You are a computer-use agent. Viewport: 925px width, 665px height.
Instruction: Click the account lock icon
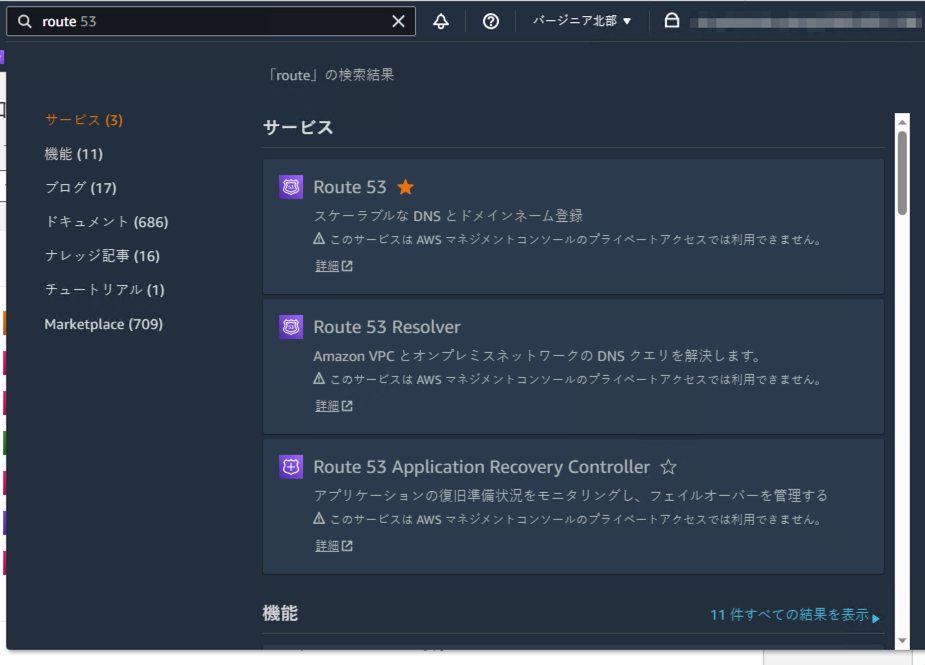point(671,21)
